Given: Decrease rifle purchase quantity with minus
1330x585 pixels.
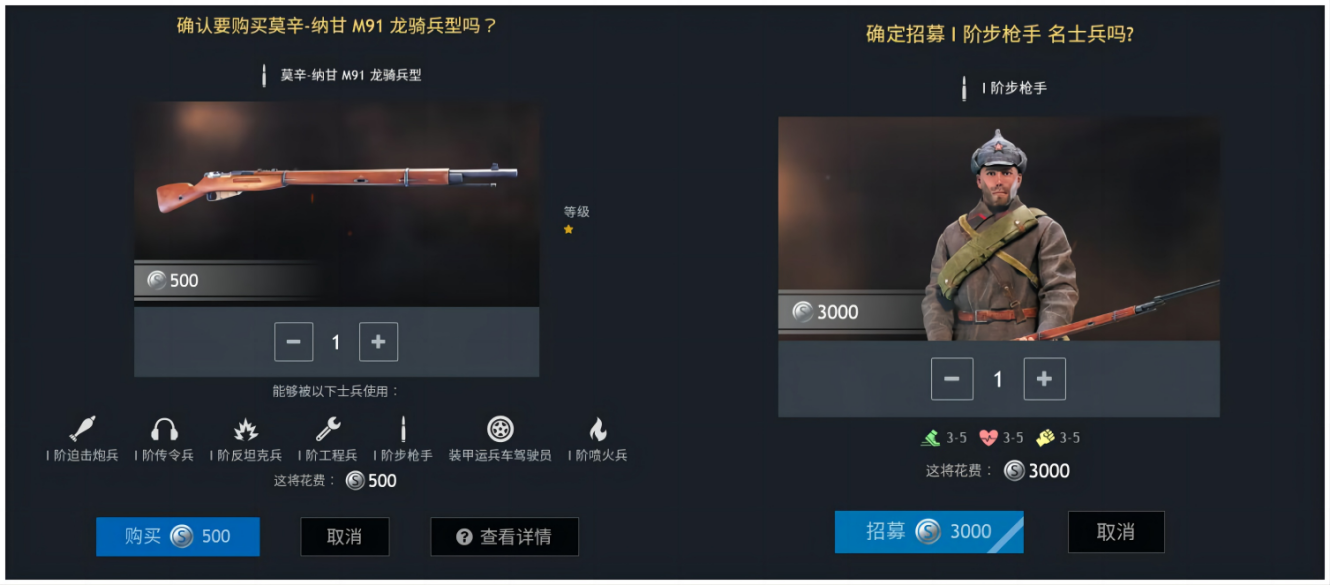Looking at the screenshot, I should pyautogui.click(x=294, y=342).
